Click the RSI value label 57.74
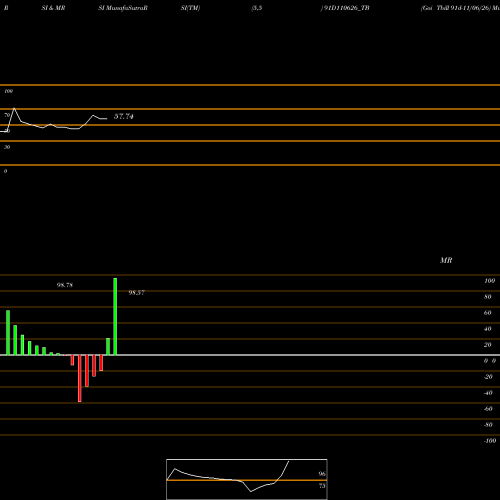The image size is (500, 500). (124, 116)
